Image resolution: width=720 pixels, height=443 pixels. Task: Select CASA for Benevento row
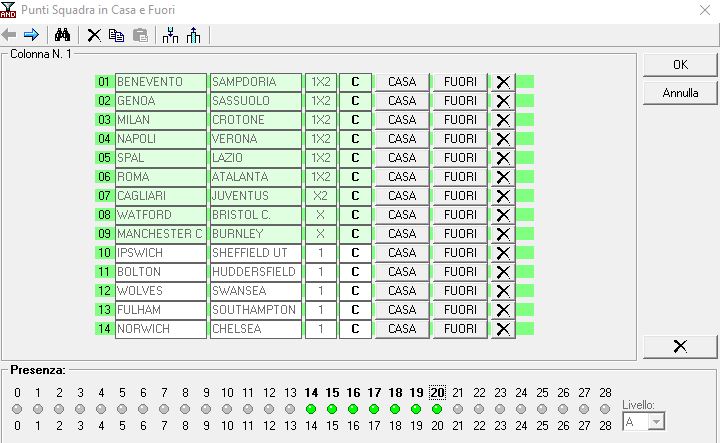[402, 82]
